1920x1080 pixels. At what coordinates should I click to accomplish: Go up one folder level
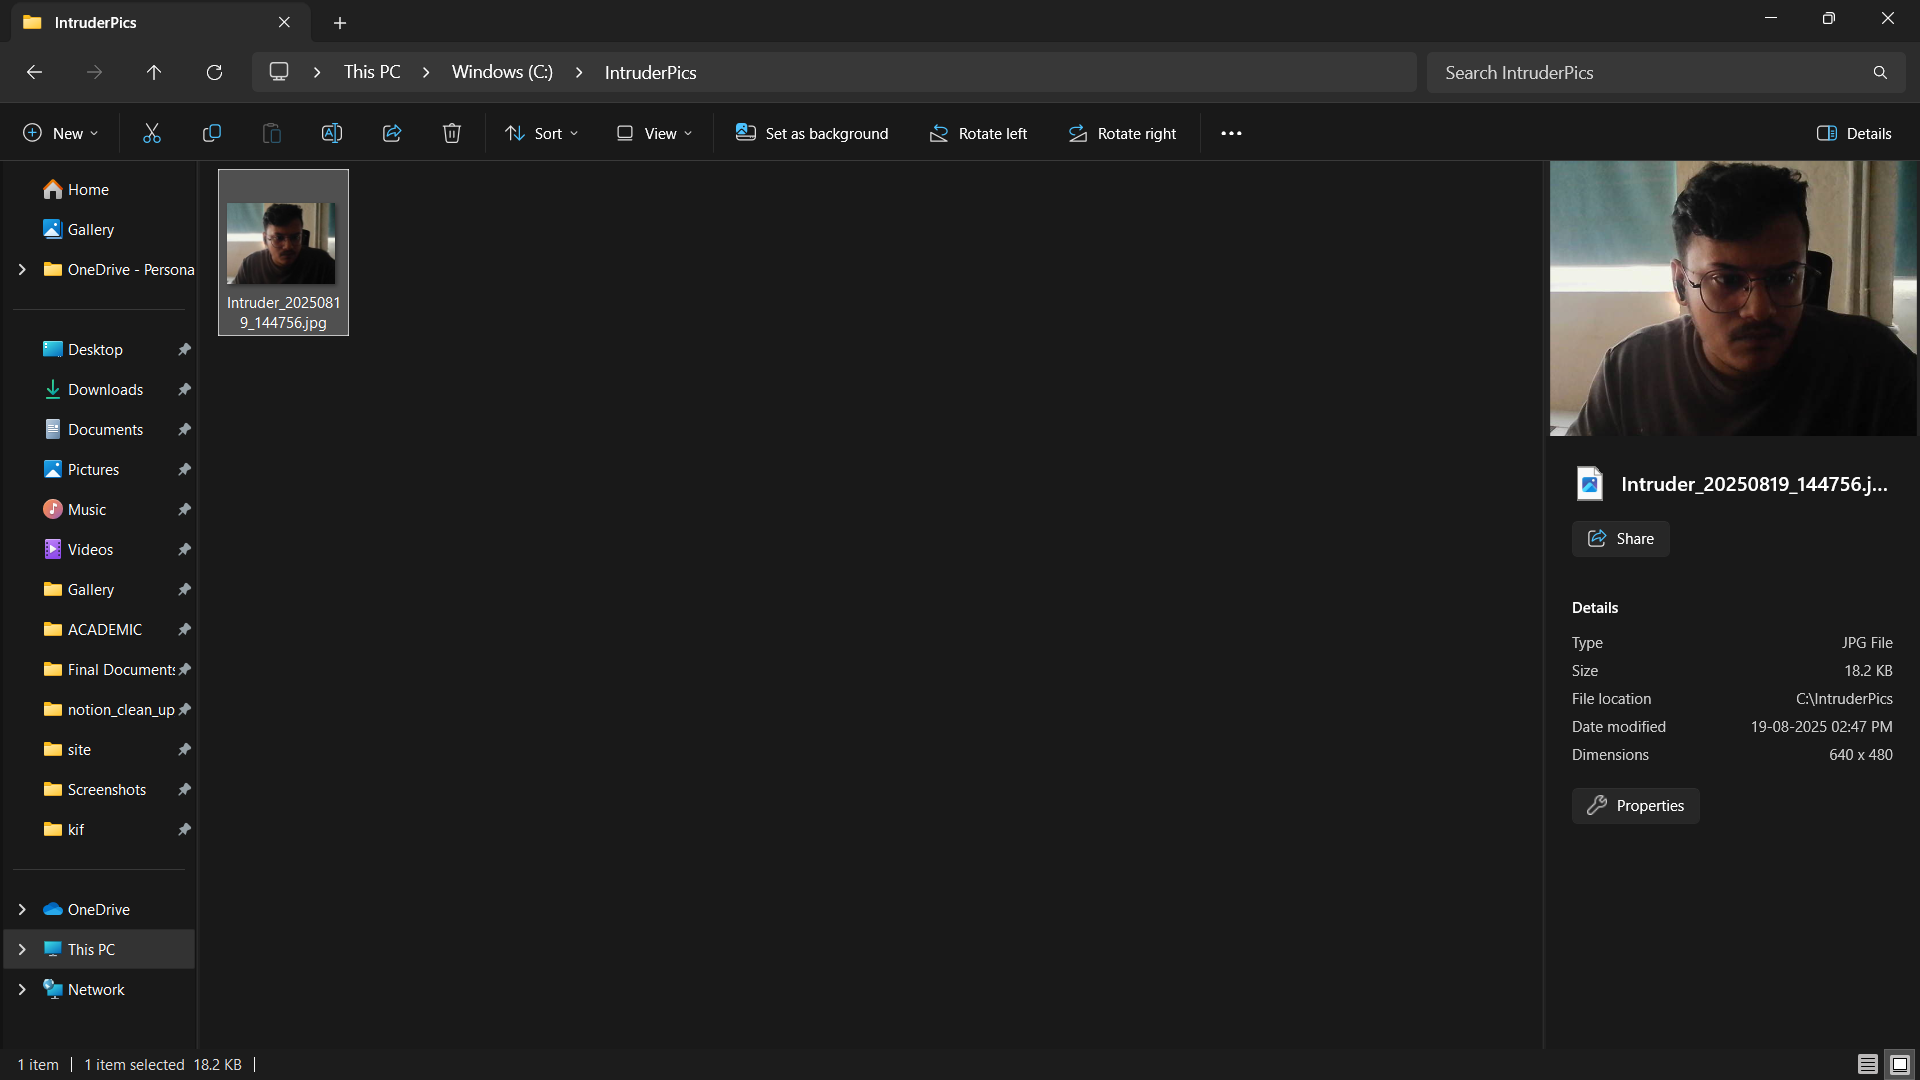click(154, 72)
